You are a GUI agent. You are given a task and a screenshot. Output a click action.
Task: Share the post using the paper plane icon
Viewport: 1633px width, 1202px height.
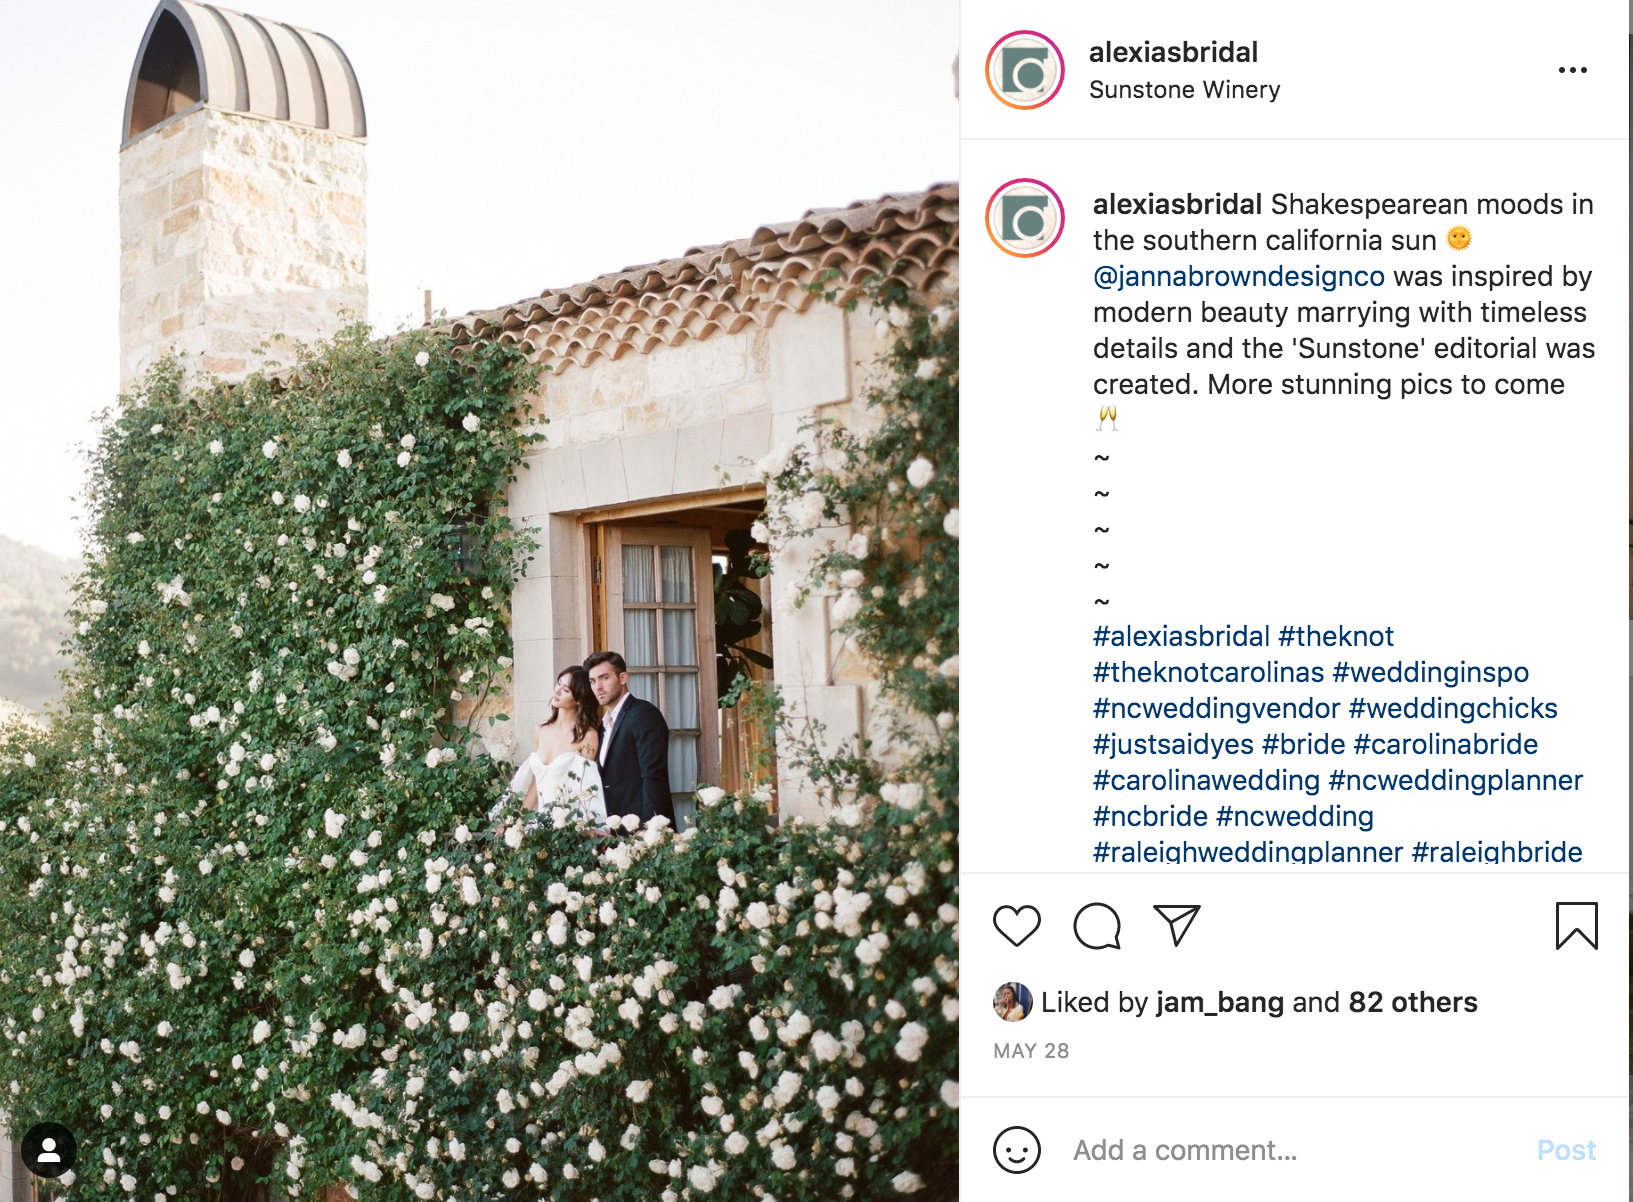[1176, 926]
